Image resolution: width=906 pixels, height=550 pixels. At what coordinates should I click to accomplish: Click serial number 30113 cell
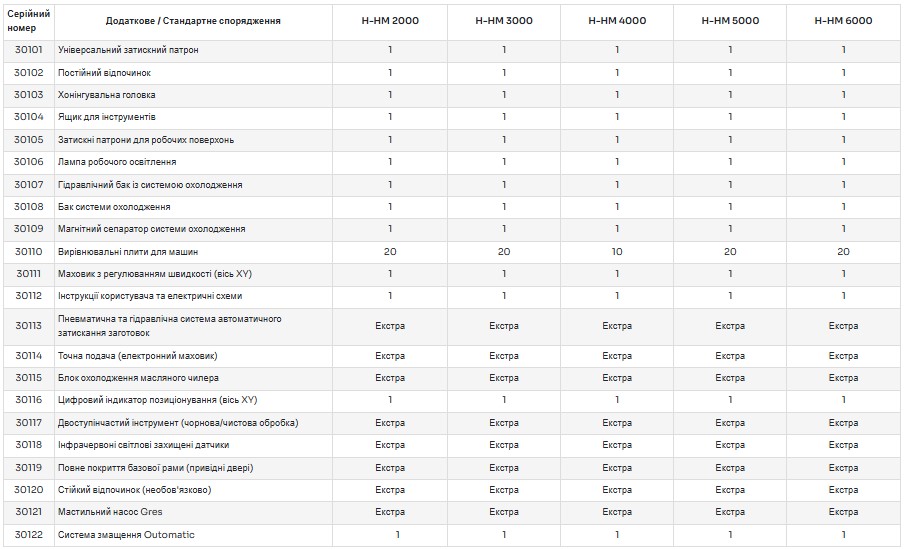[29, 326]
